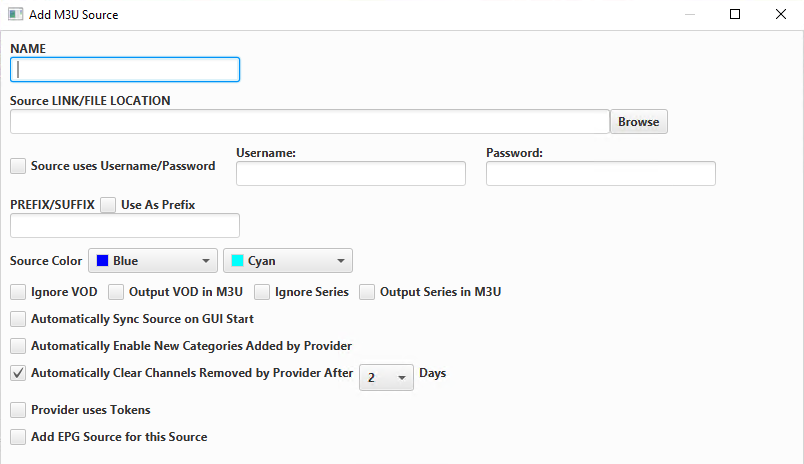Image resolution: width=804 pixels, height=464 pixels.
Task: Uncheck Automatically Clear Channels Removed by Provider
Action: [x=18, y=373]
